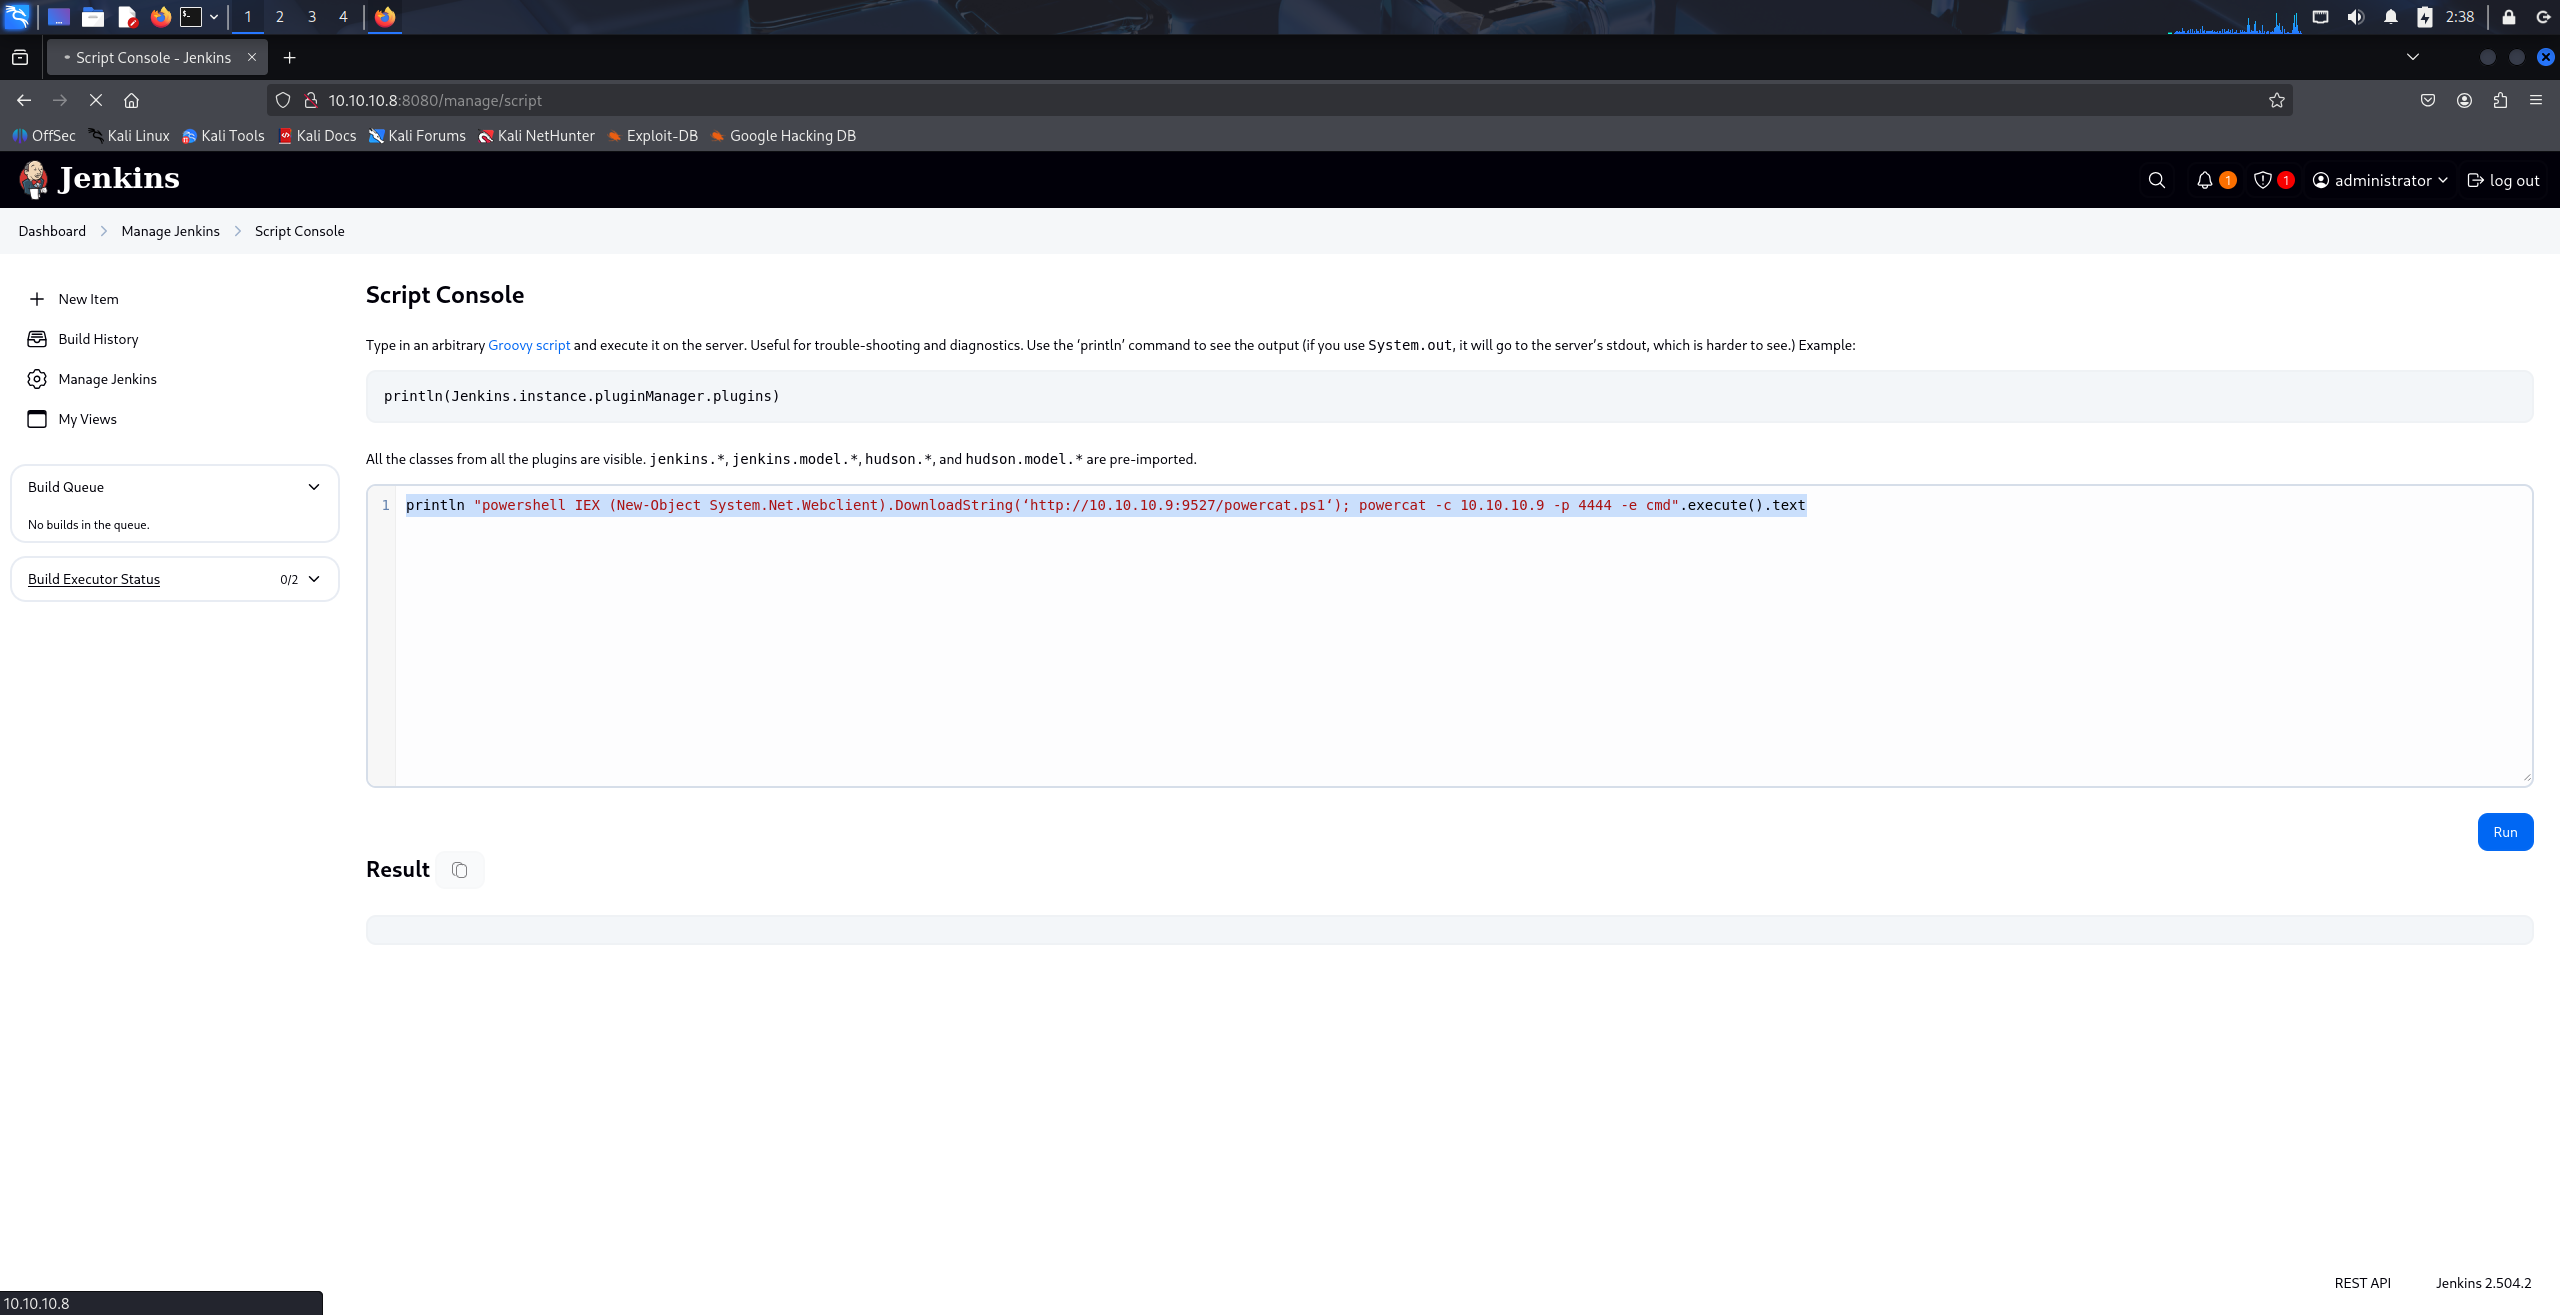The image size is (2560, 1315).
Task: Go to Dashboard in the breadcrumb
Action: tap(52, 231)
